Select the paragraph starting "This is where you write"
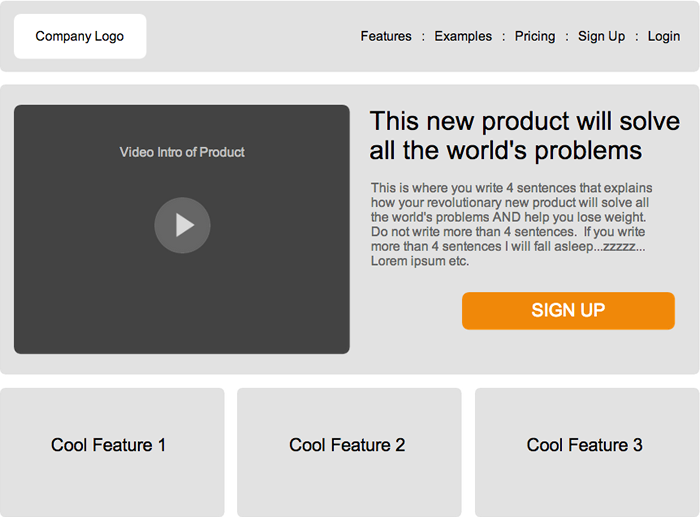Viewport: 700px width, 517px height. coord(511,224)
